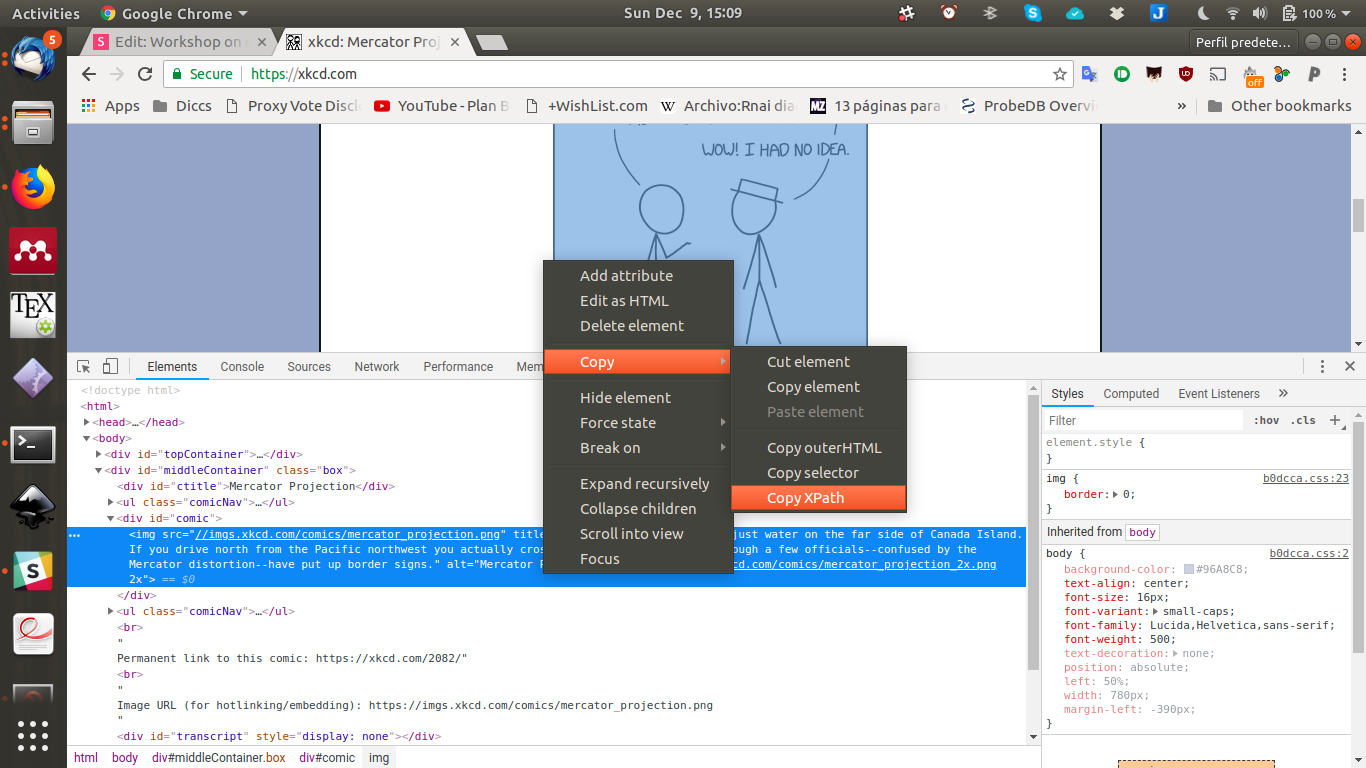Open Thunderbird from the Ubuntu dock

click(33, 57)
